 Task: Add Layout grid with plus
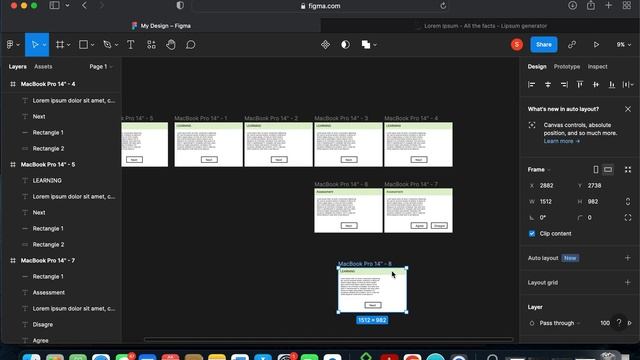[628, 282]
